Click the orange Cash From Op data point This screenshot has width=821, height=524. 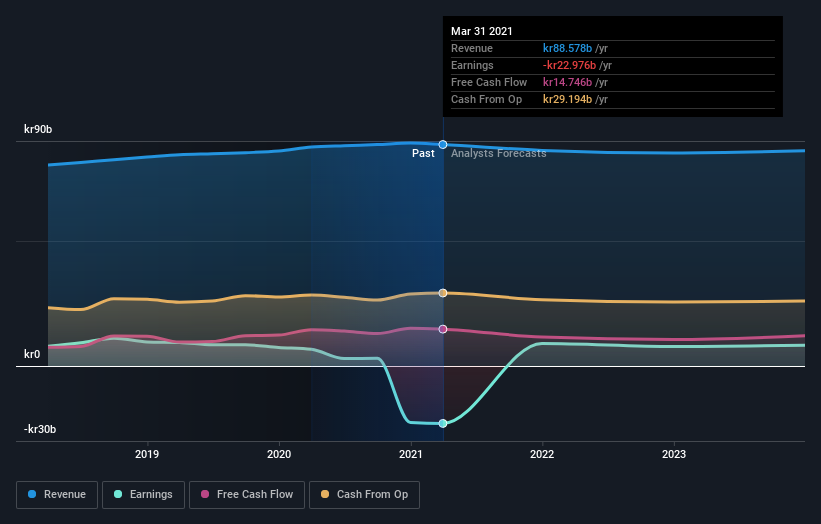point(443,293)
